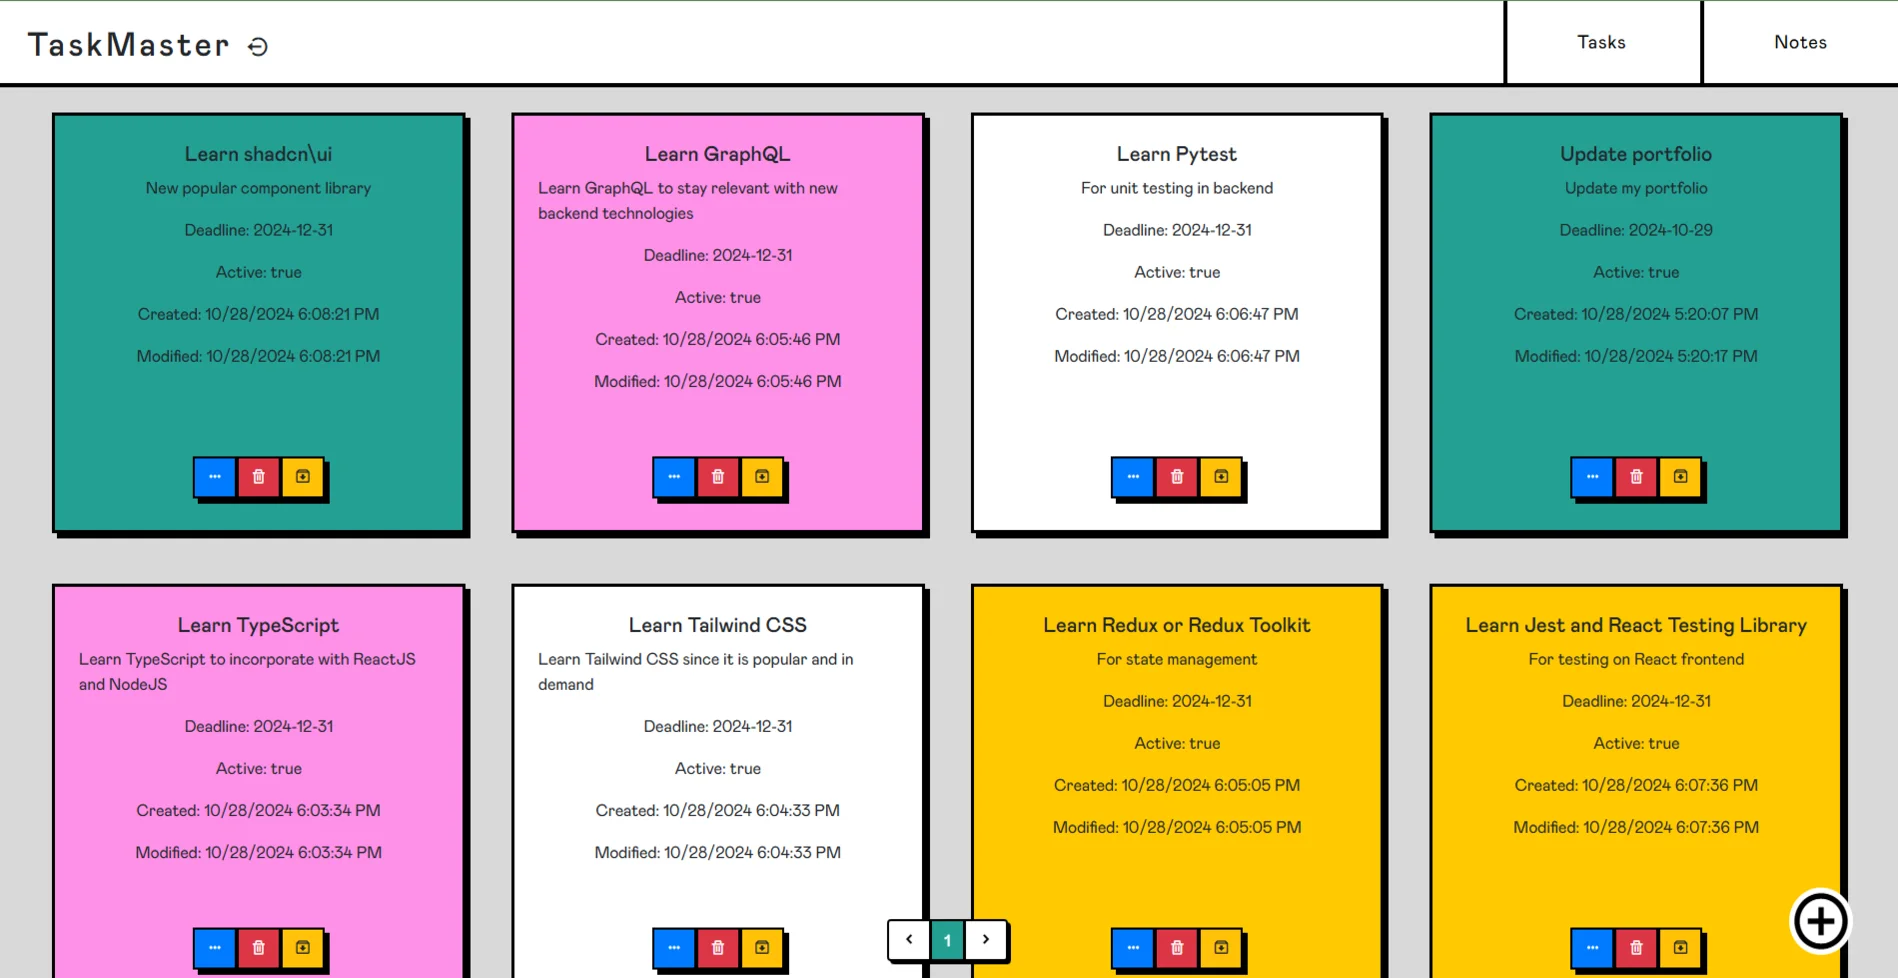Archive the Learn GraphQL task
1898x978 pixels.
(762, 477)
